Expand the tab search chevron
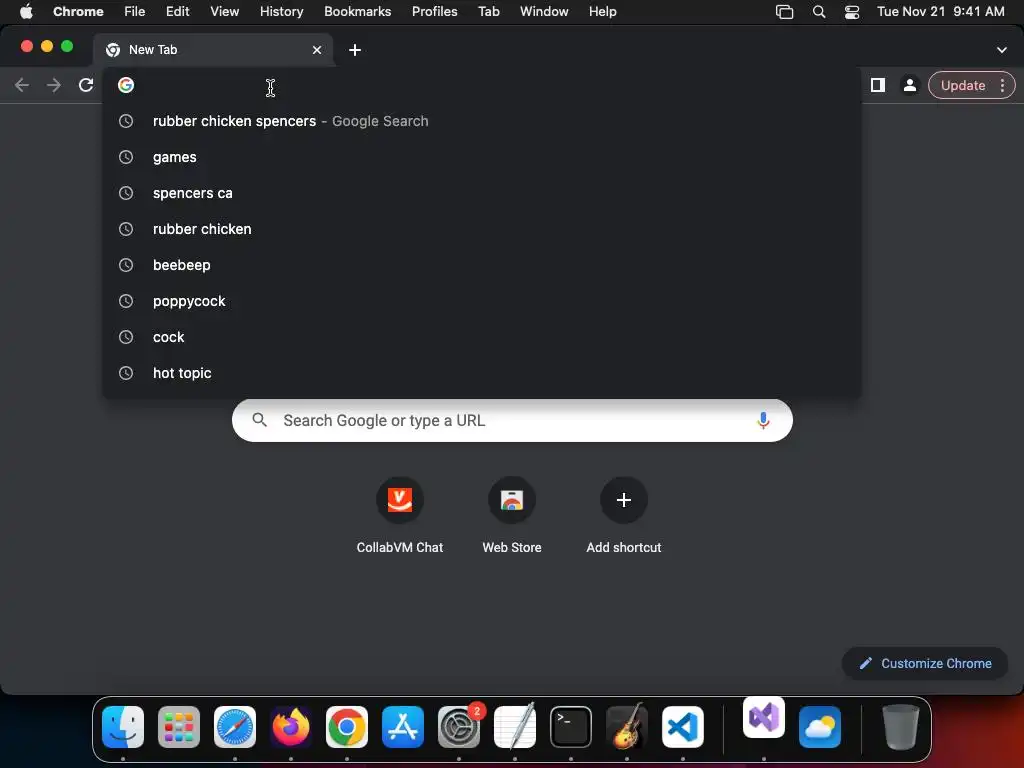The height and width of the screenshot is (768, 1024). pyautogui.click(x=1001, y=50)
